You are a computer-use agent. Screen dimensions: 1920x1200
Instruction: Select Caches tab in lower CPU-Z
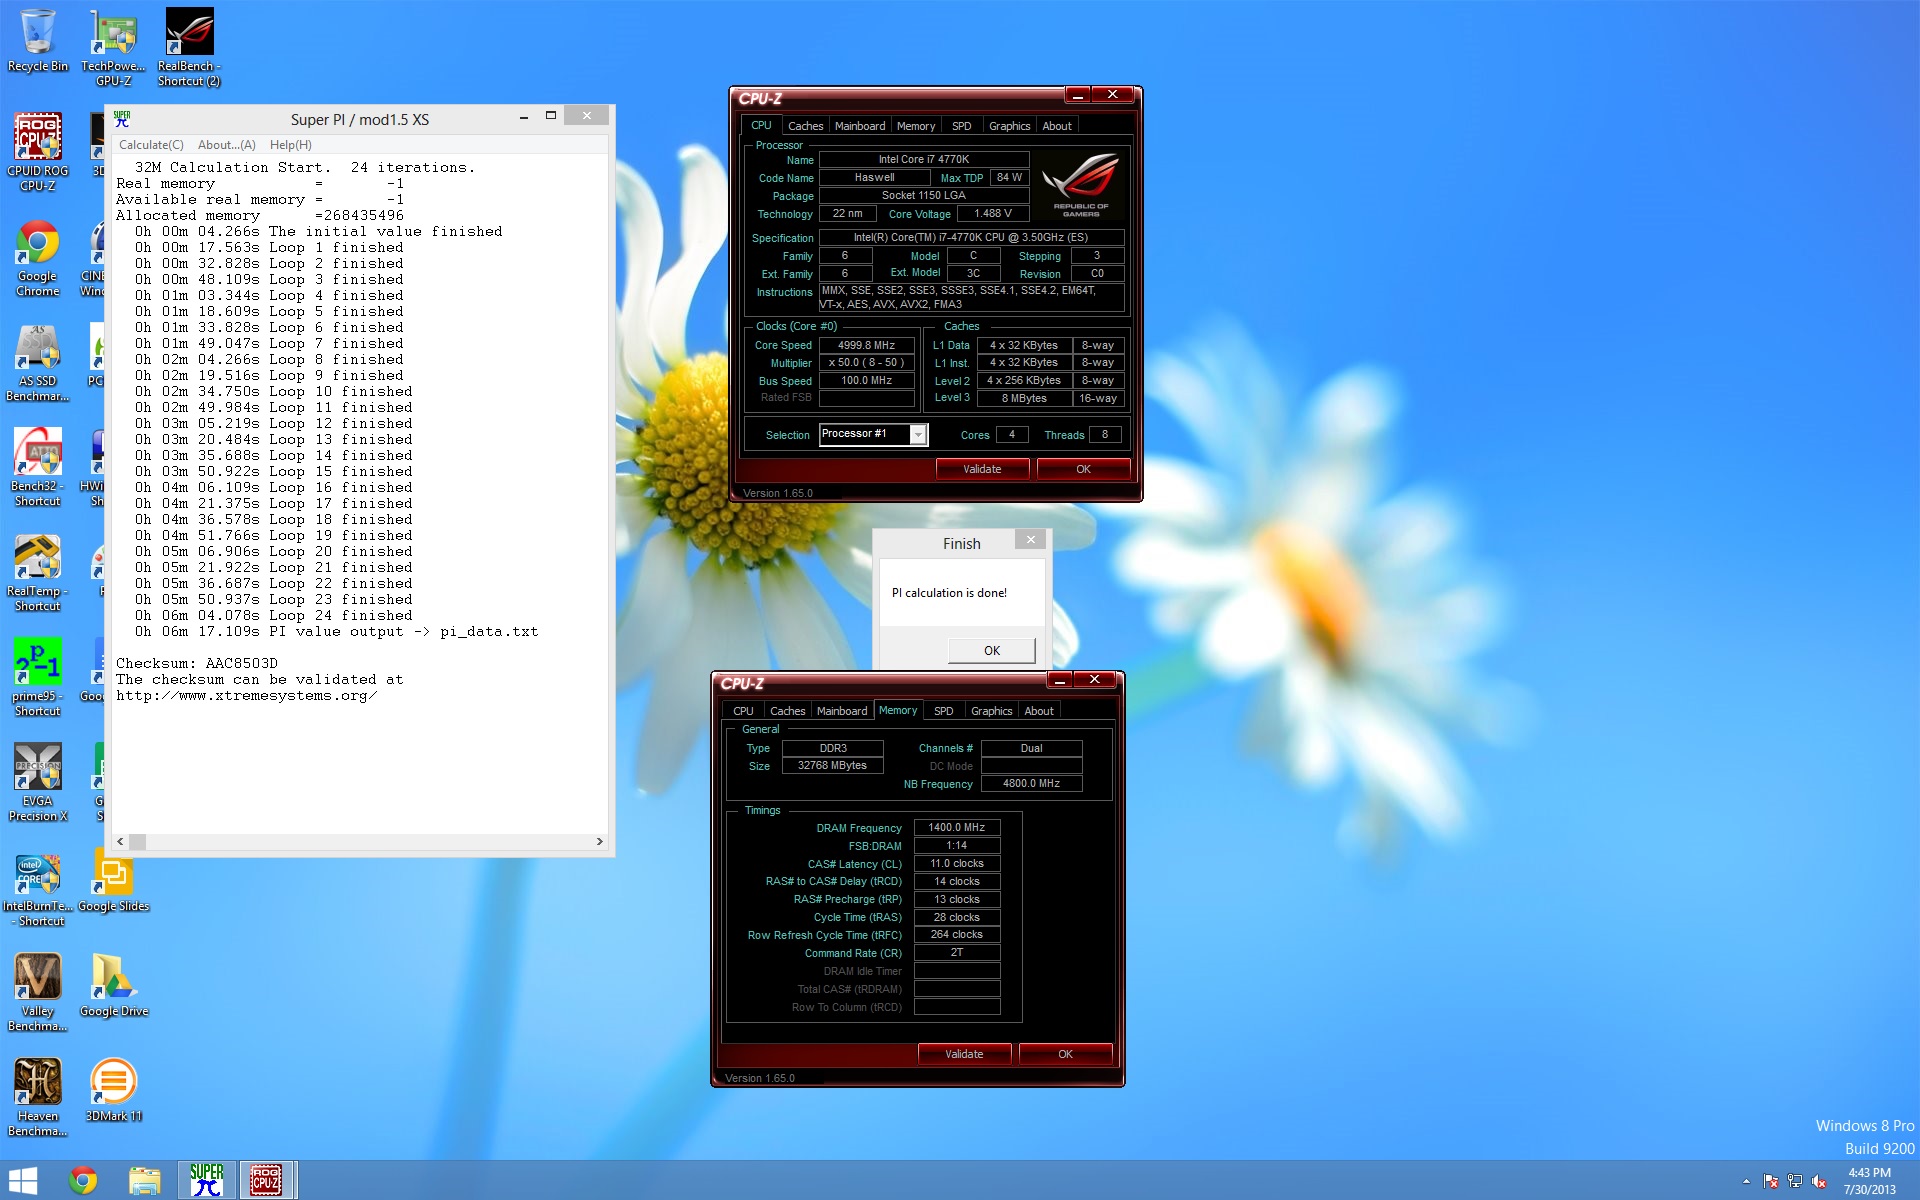tap(787, 711)
